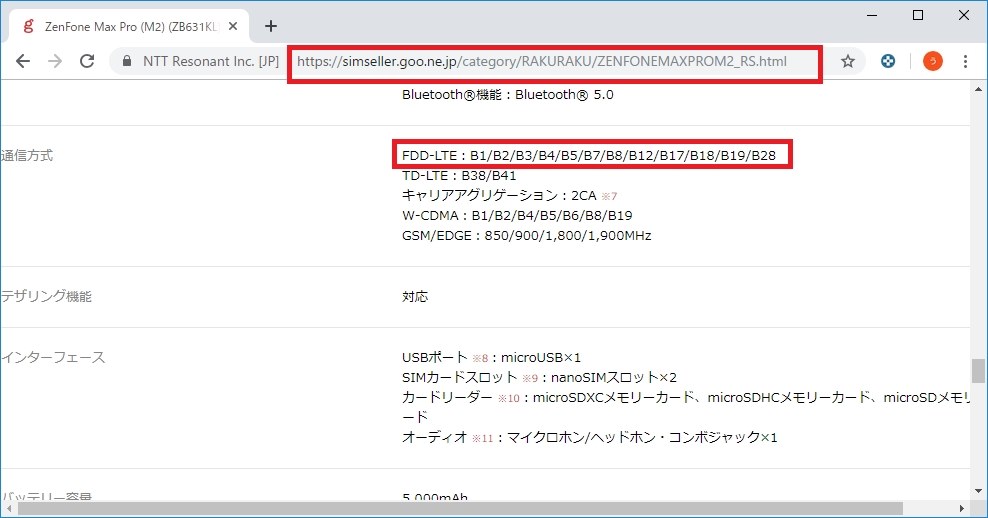Screen dimensions: 988x518
Task: Click the footnote ※10 link
Action: coord(508,398)
